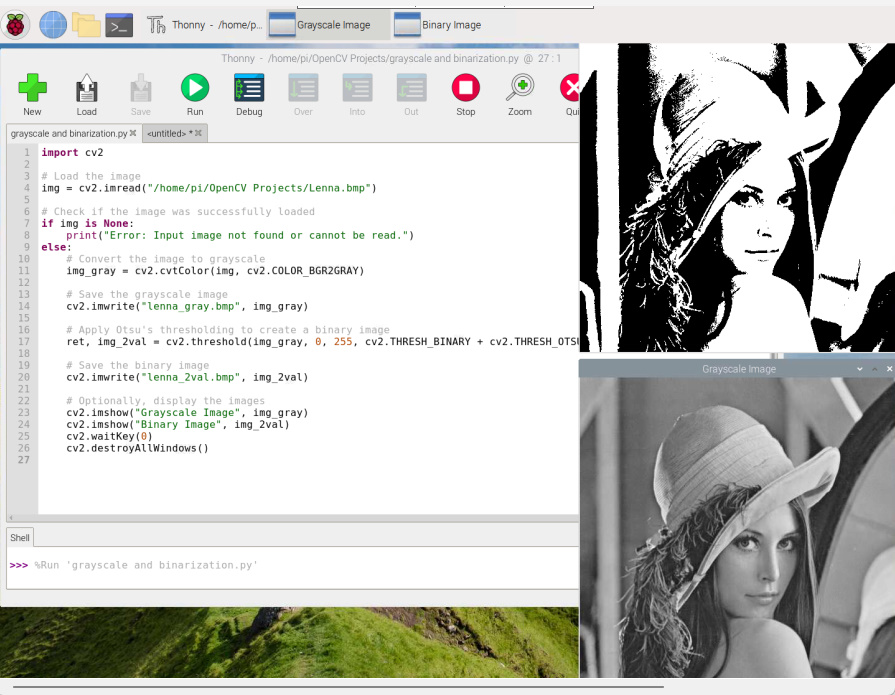This screenshot has height=695, width=895.
Task: Launch the web browser globe icon
Action: coord(53,25)
